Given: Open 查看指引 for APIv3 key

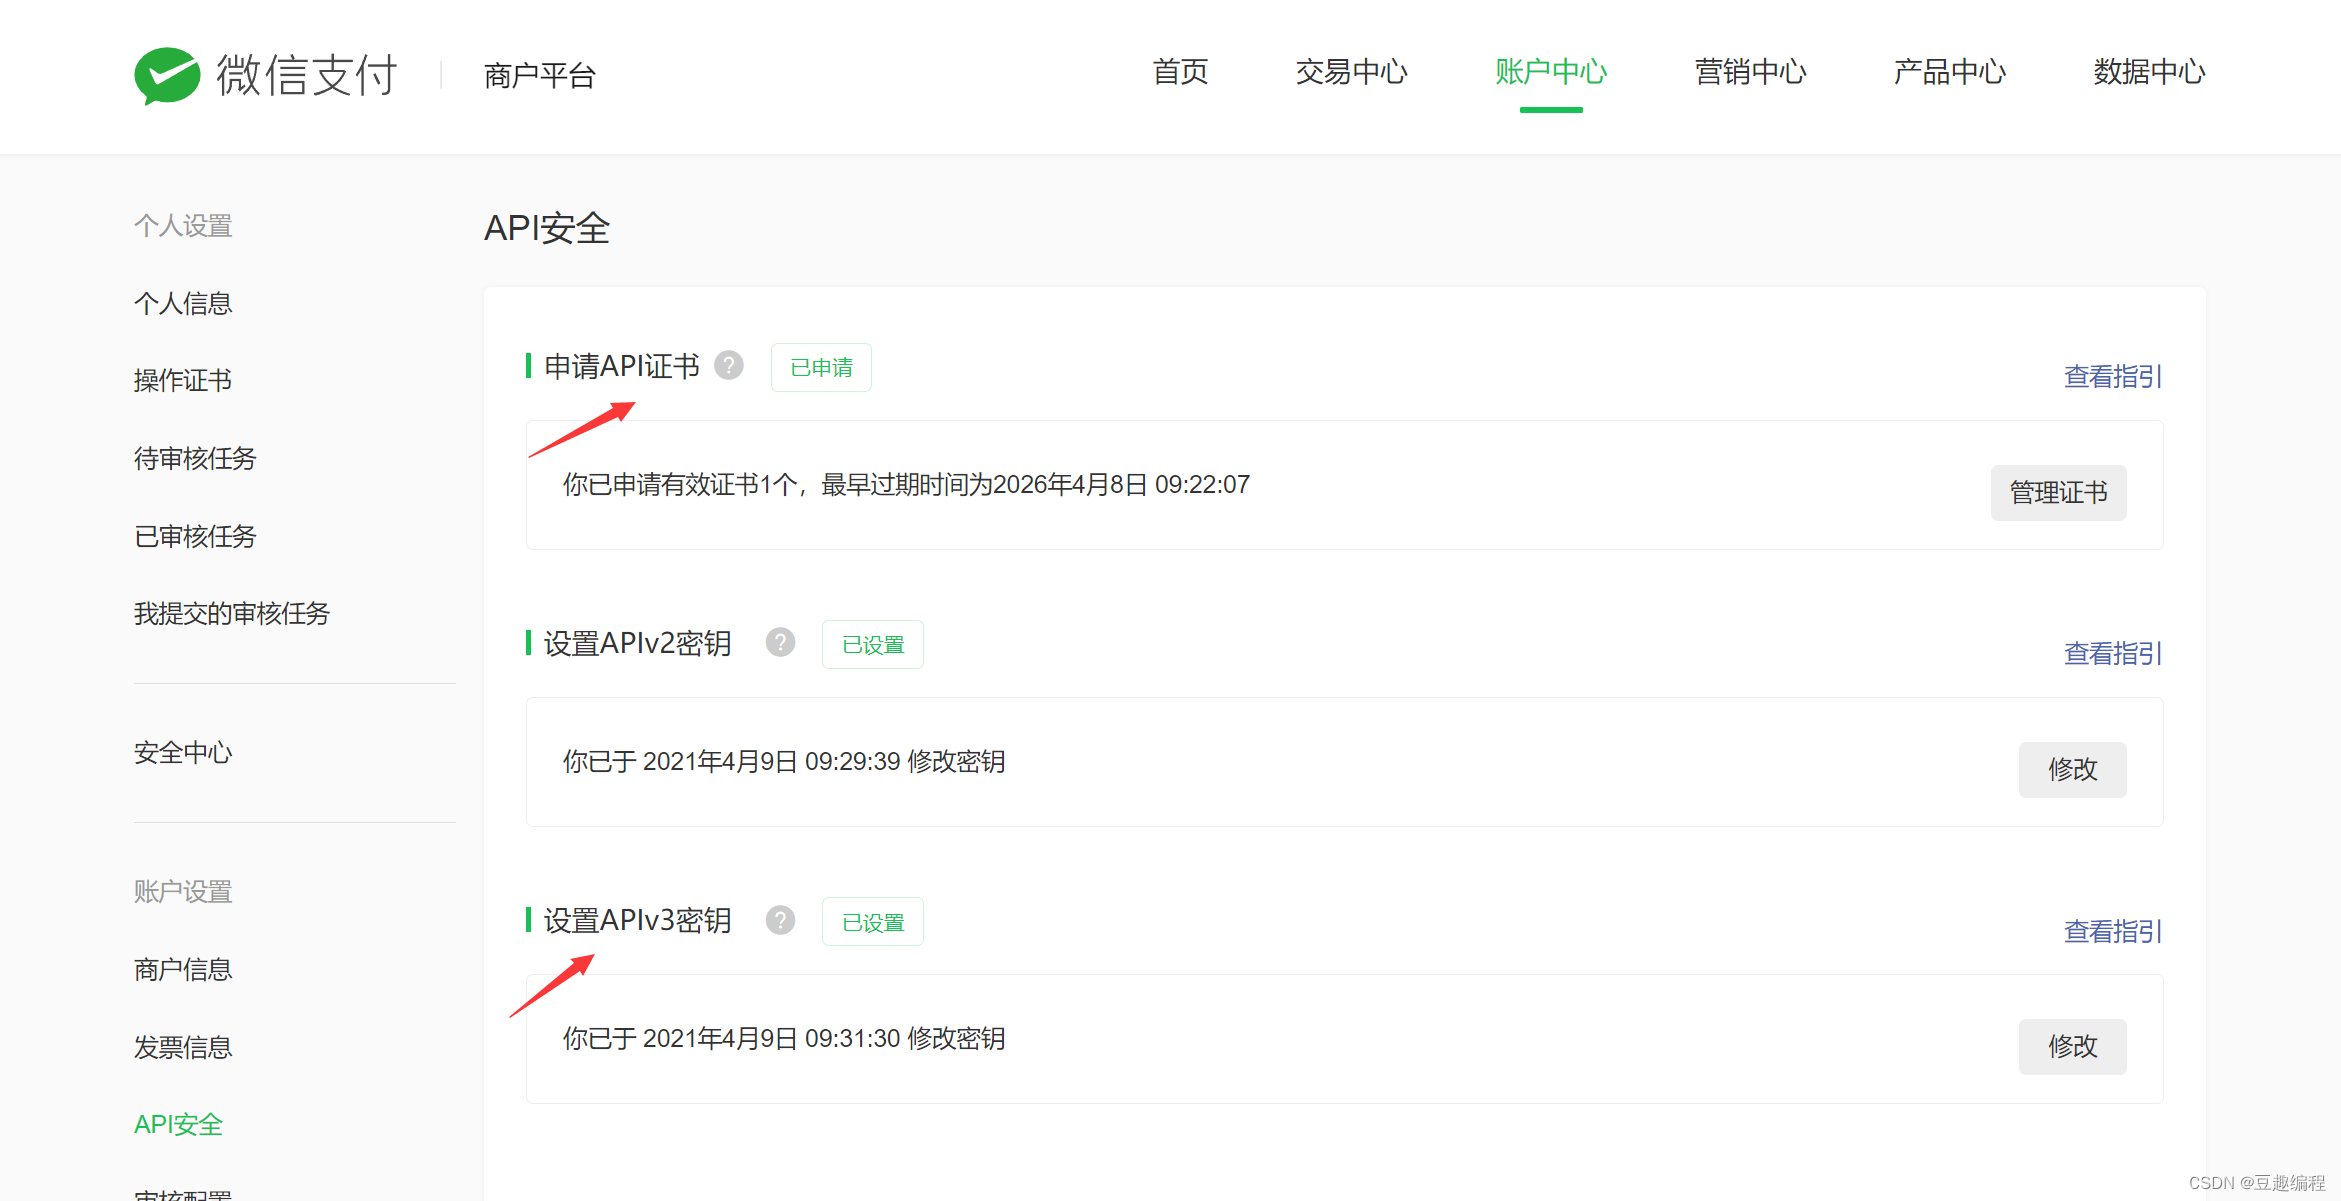Looking at the screenshot, I should coord(2112,931).
